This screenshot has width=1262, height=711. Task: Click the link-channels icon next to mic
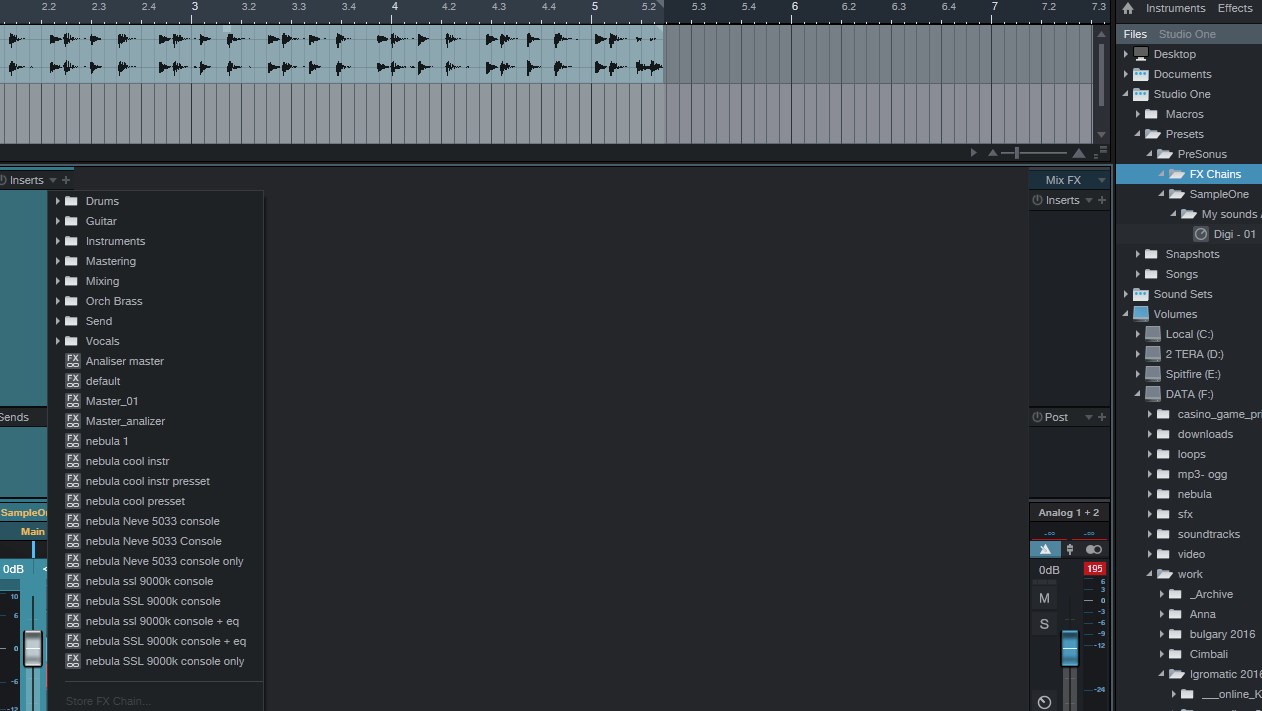click(x=1094, y=549)
